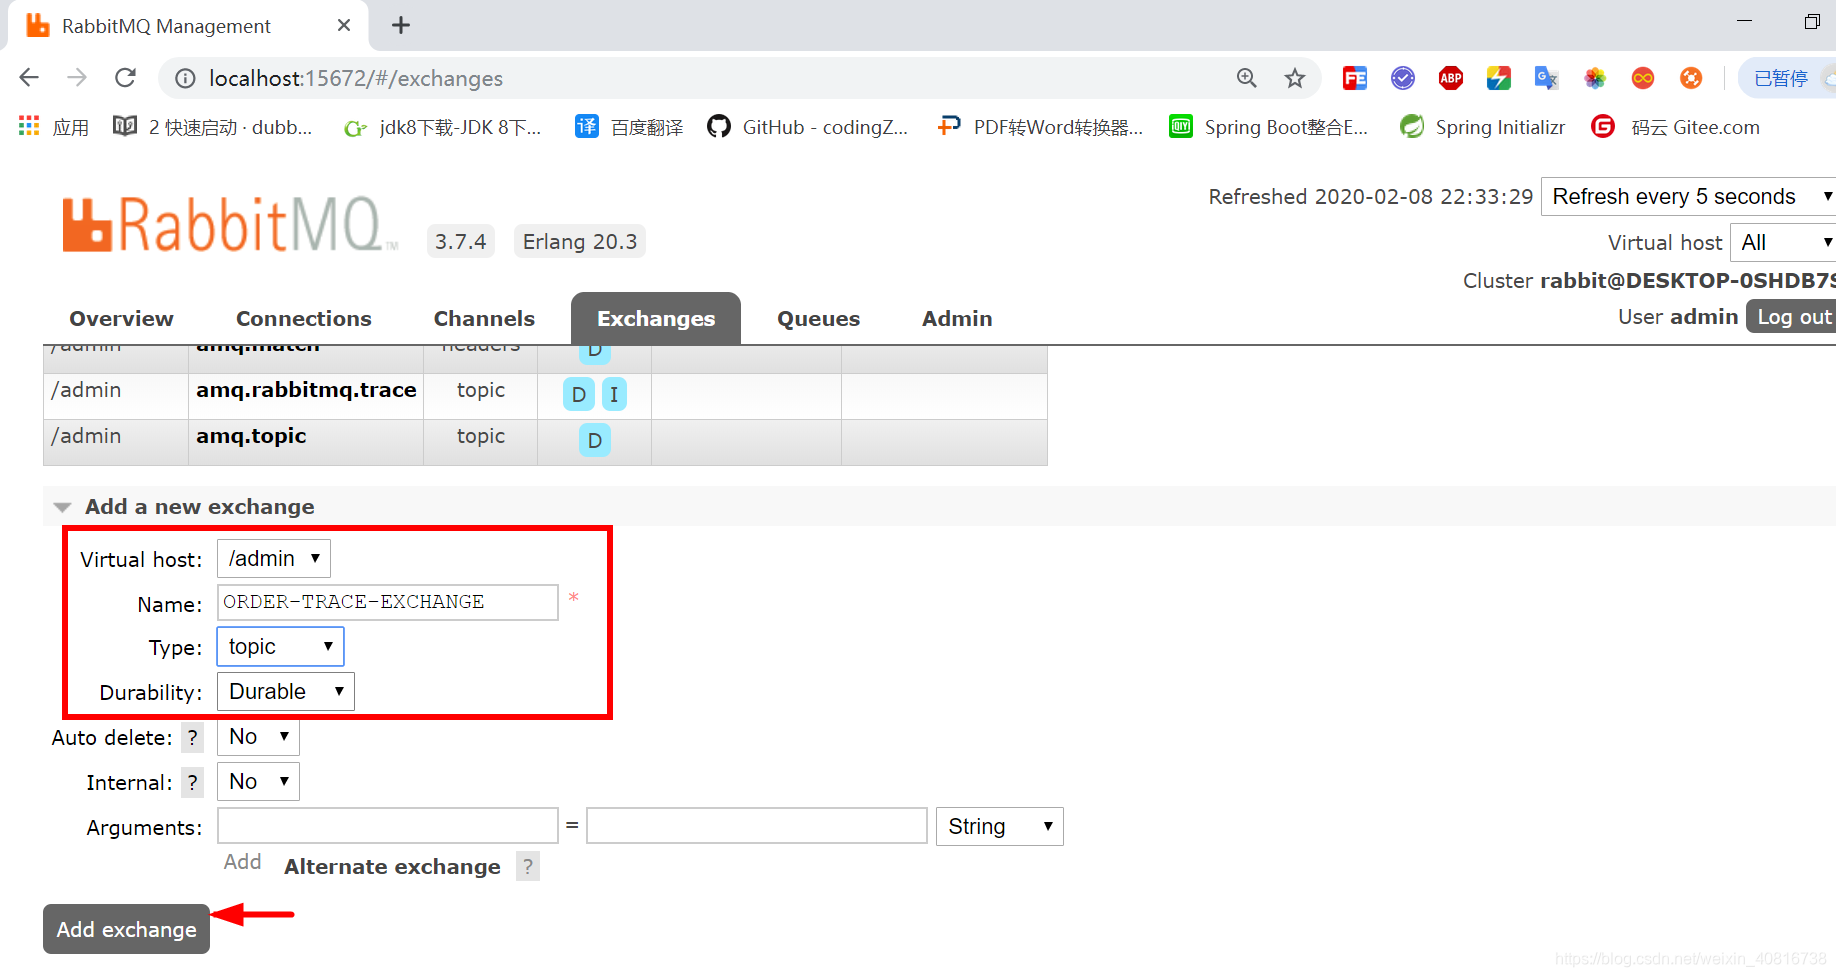Click the Arguments key input field
The height and width of the screenshot is (977, 1836).
pos(388,826)
